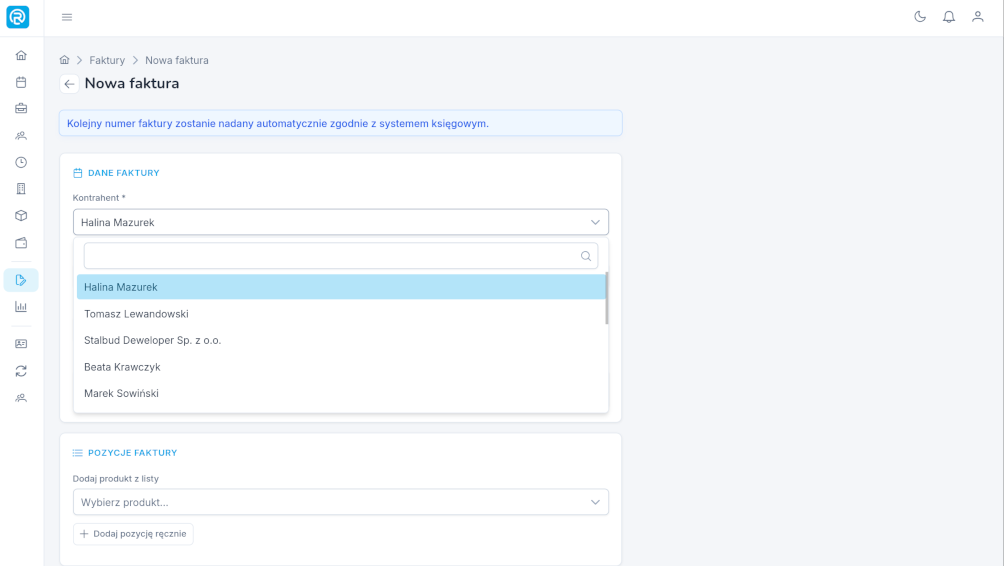
Task: Select Halina Mazurek from the list
Action: point(341,287)
